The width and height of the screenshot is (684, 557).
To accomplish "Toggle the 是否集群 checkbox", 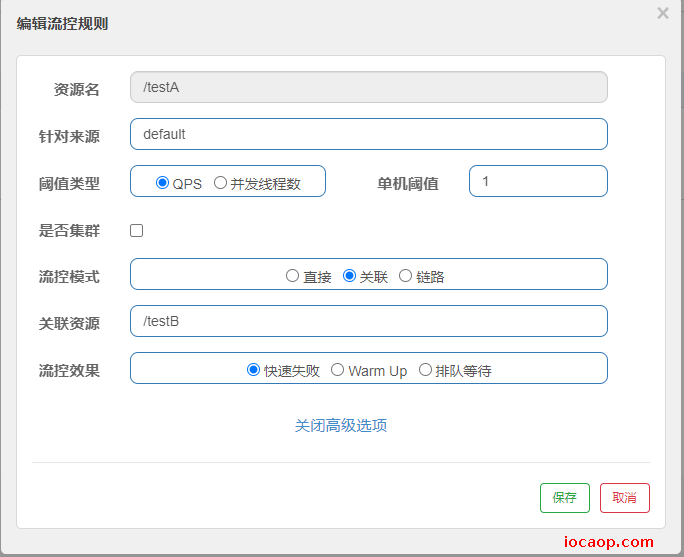I will 137,230.
